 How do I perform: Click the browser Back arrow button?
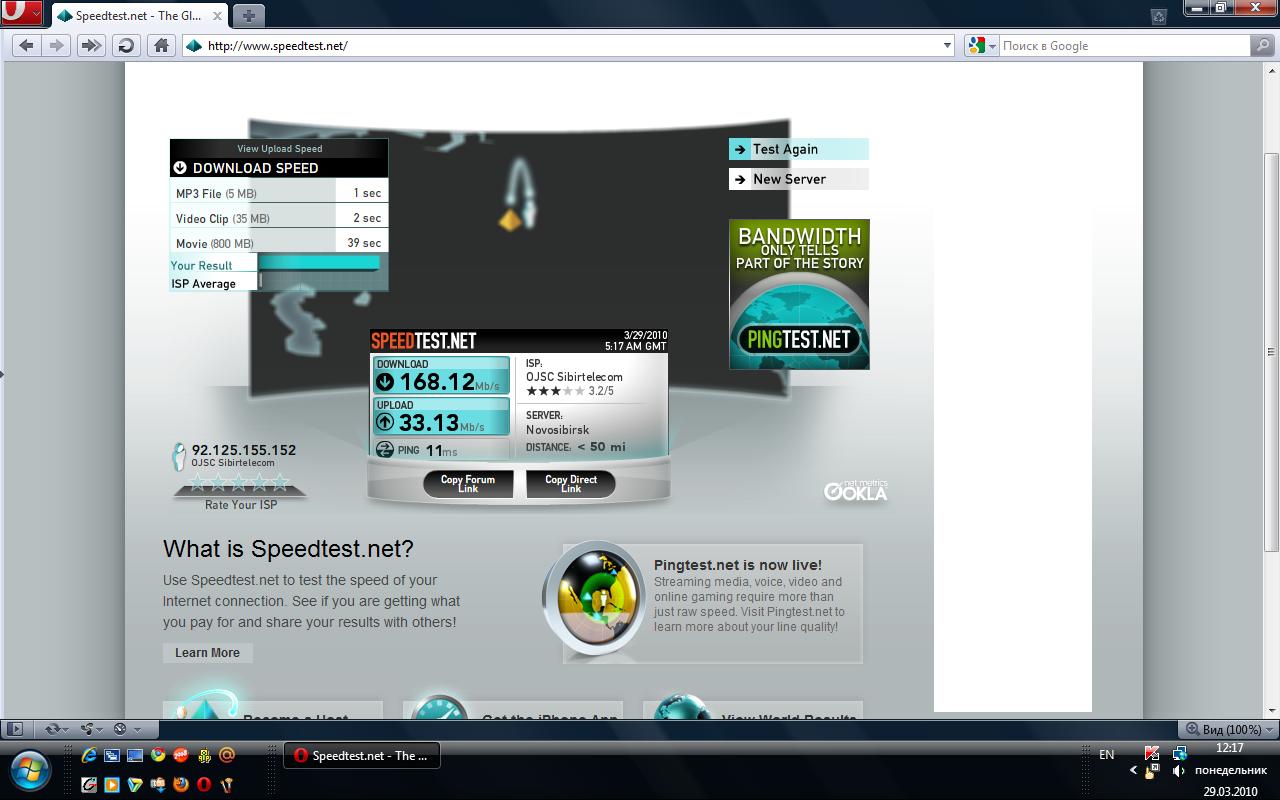click(x=26, y=45)
